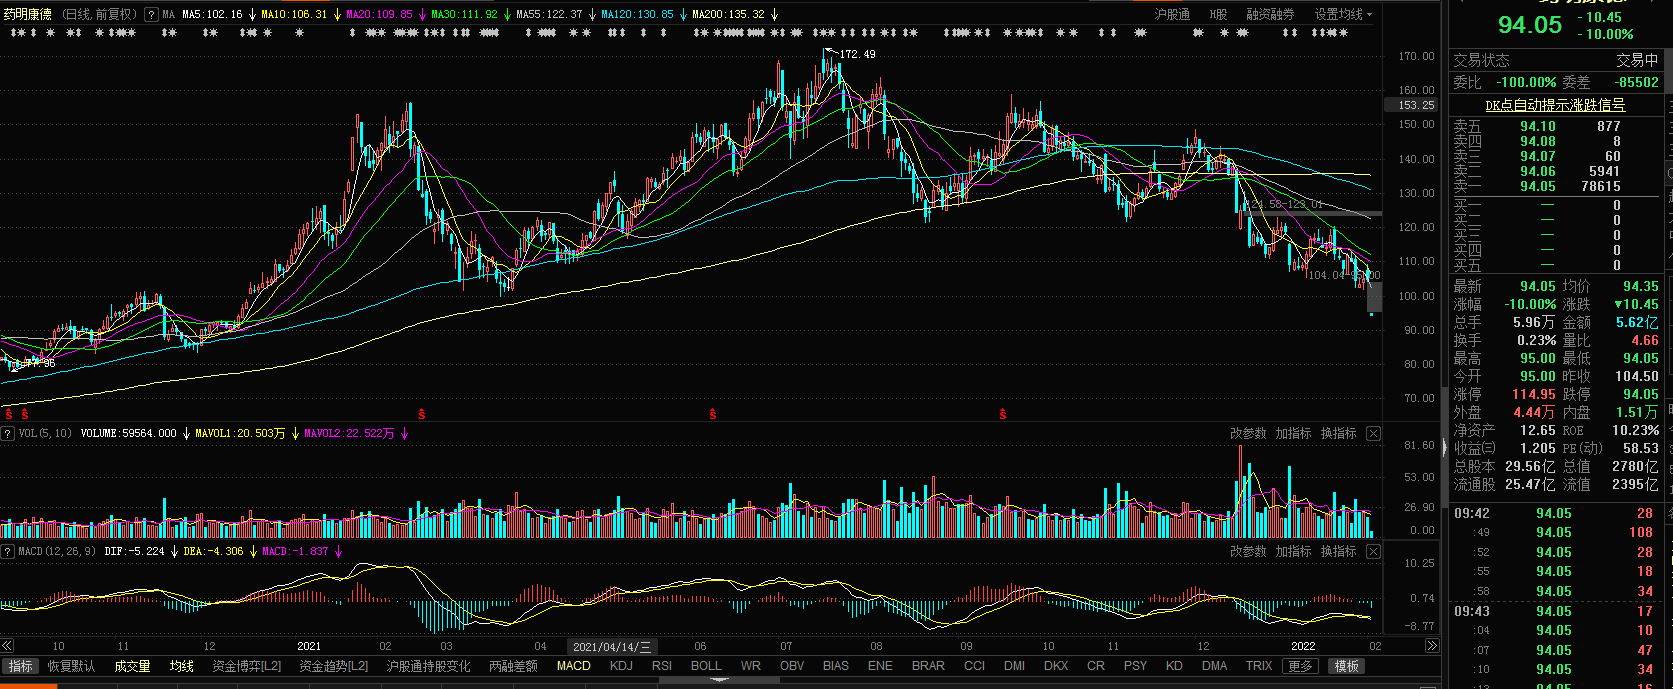
Task: Click the 2021/04/14/三 date label
Action: point(612,647)
